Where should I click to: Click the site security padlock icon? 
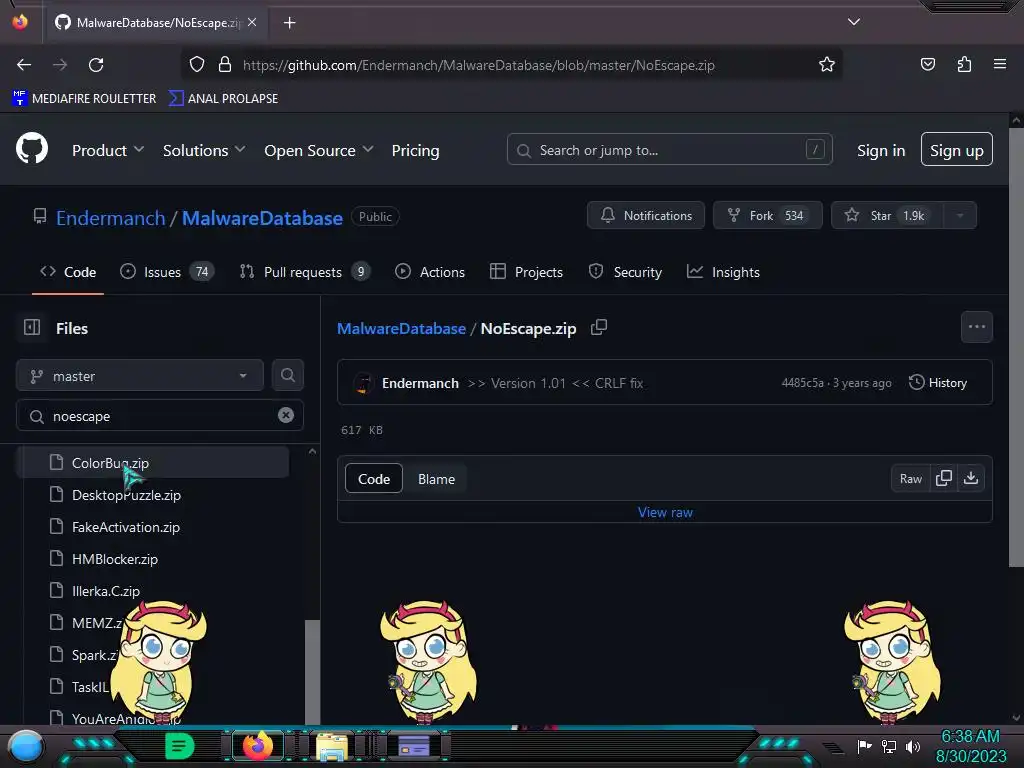225,64
